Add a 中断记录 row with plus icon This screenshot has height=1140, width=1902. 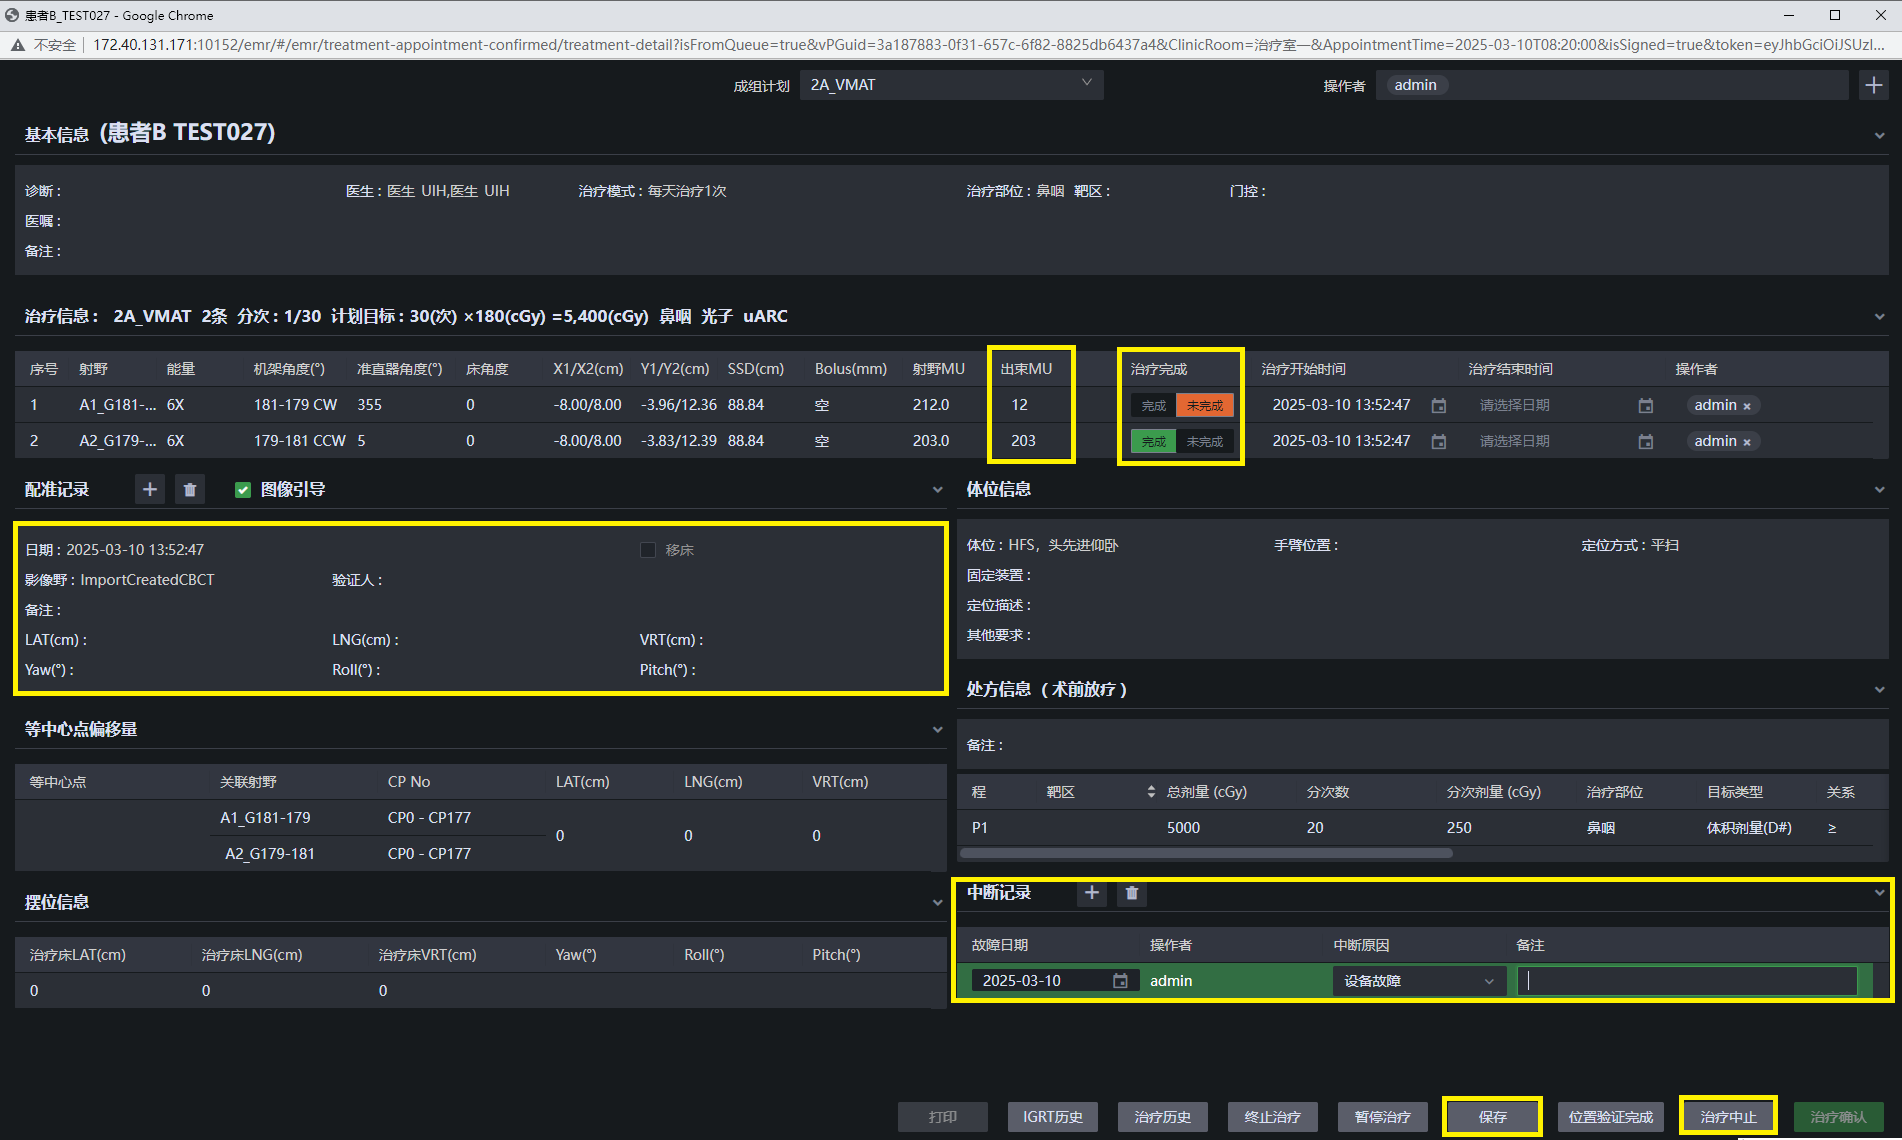point(1092,893)
